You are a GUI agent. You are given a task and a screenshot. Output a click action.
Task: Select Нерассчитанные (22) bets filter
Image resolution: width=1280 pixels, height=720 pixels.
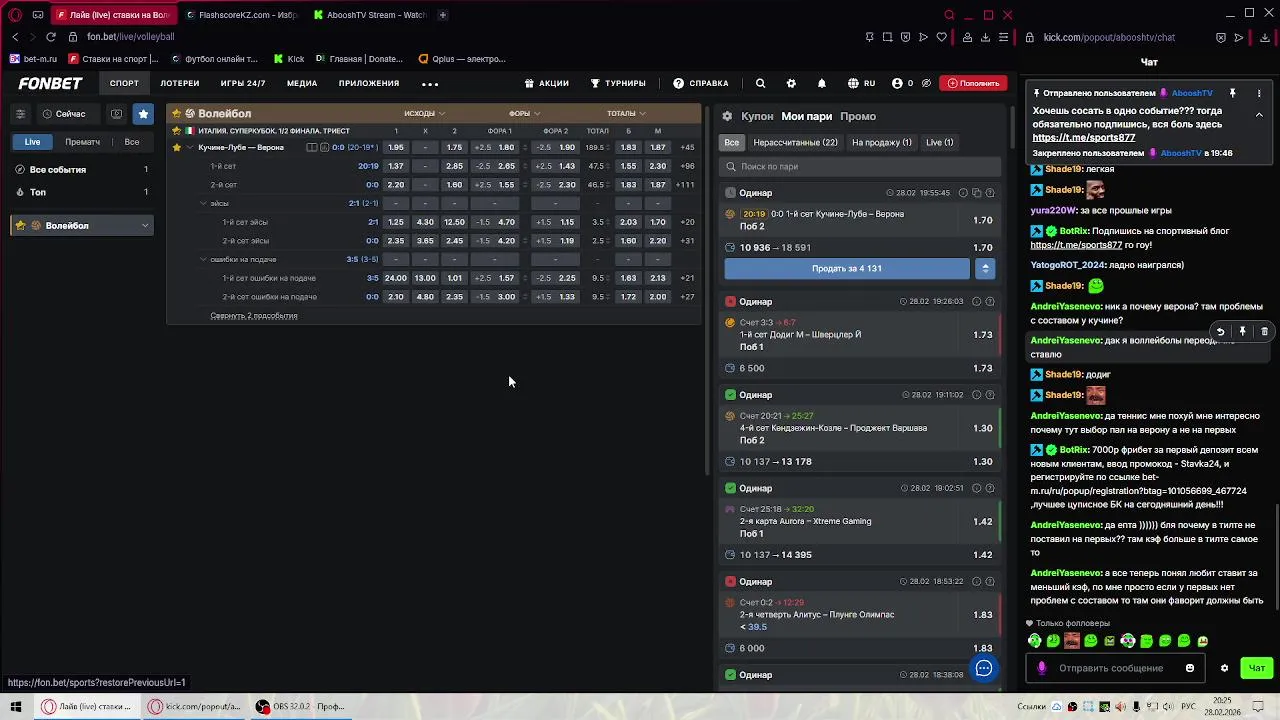[796, 142]
